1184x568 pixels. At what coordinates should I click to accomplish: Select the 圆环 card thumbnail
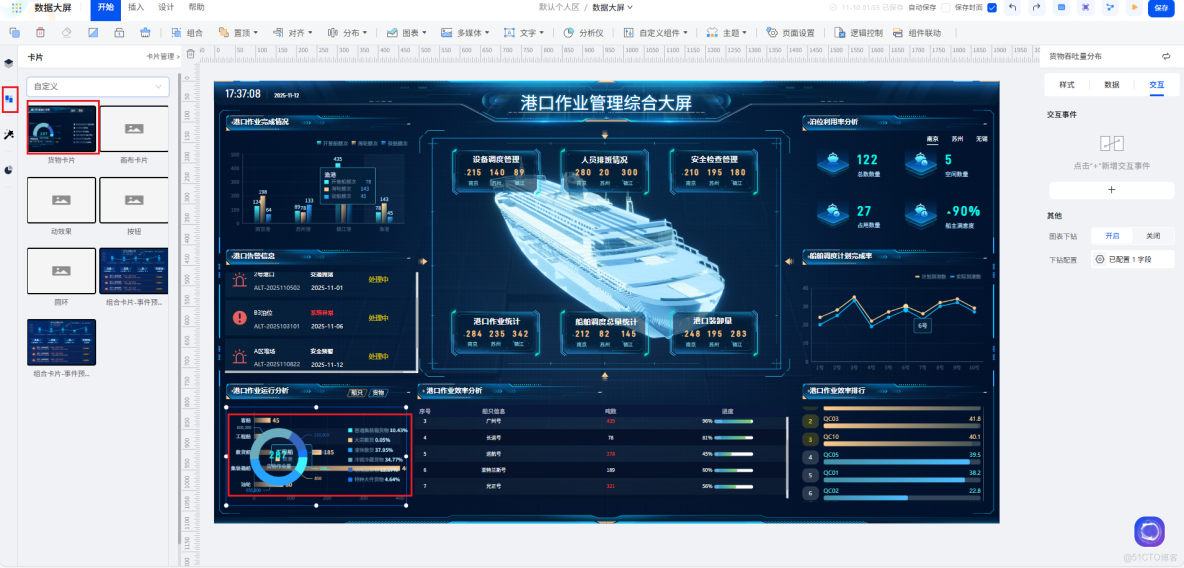pyautogui.click(x=61, y=270)
